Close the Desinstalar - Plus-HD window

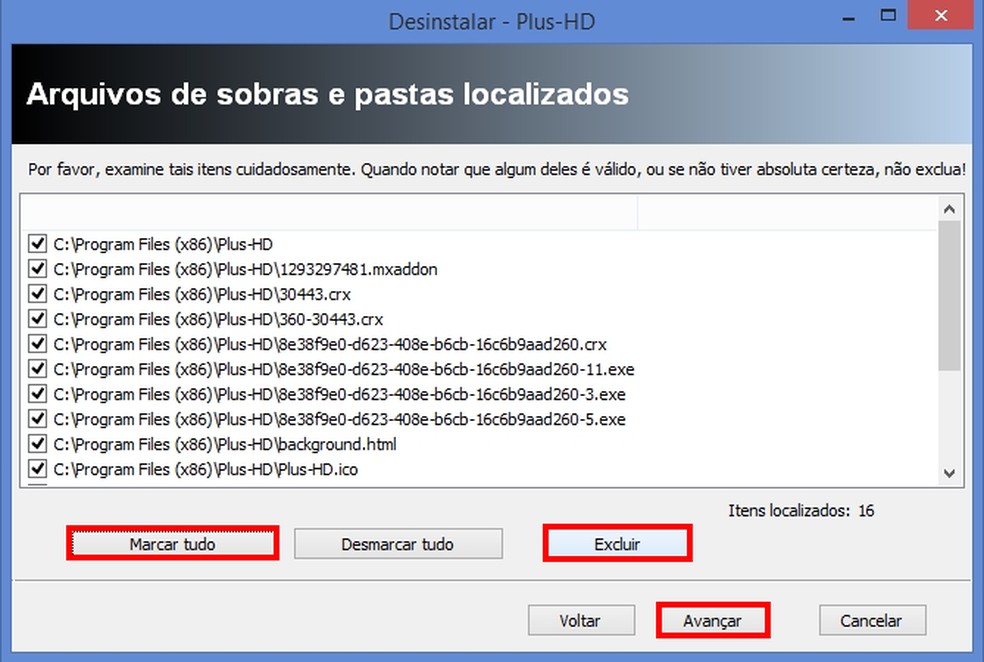[x=940, y=16]
